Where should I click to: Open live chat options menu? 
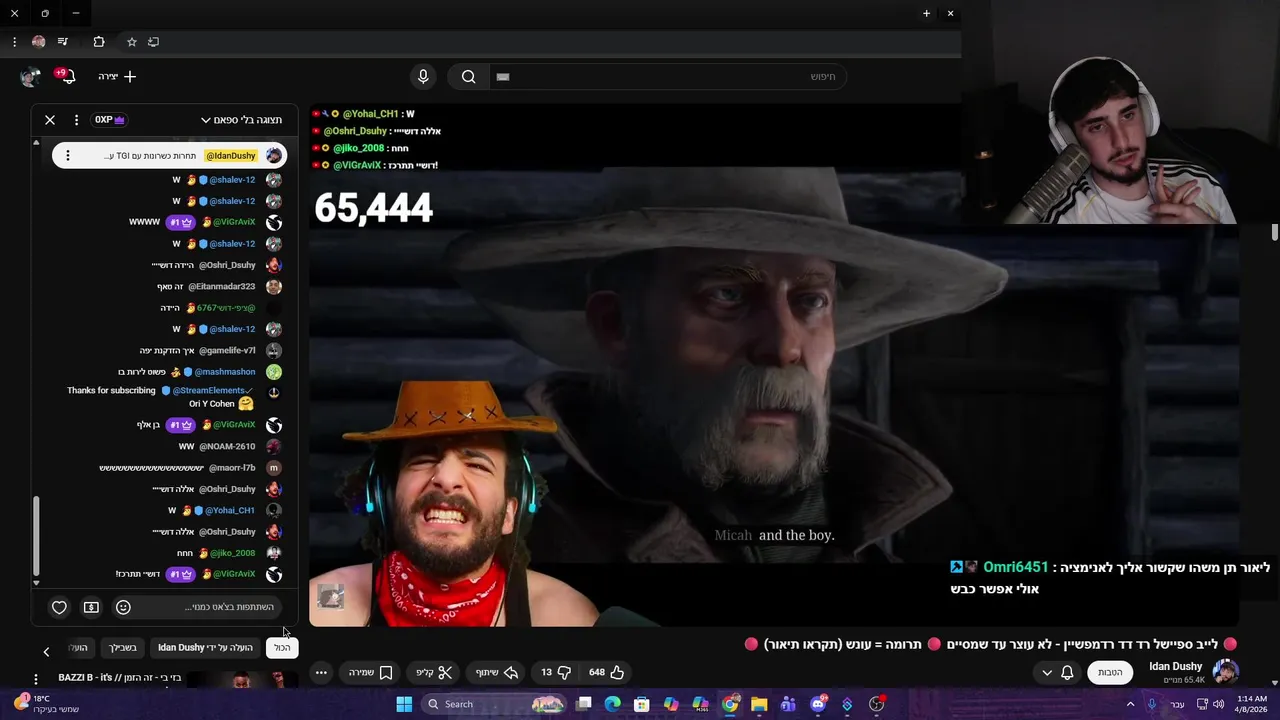(x=76, y=120)
